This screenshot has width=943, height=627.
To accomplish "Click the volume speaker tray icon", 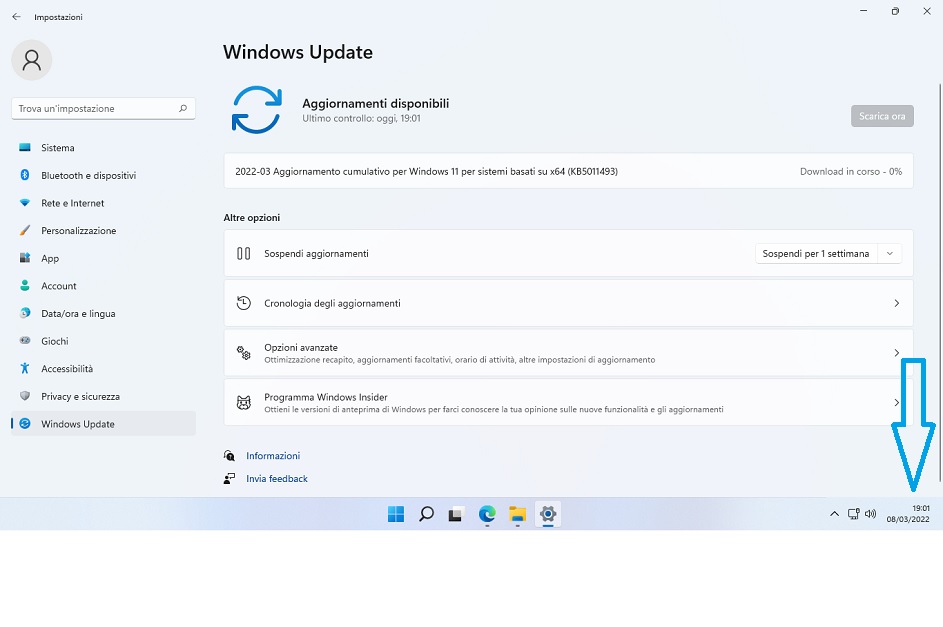I will click(x=870, y=513).
